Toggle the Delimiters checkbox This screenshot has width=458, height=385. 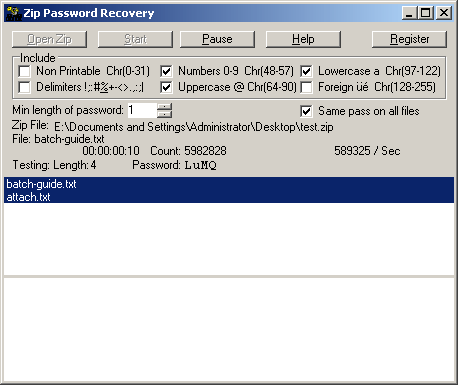tap(24, 87)
